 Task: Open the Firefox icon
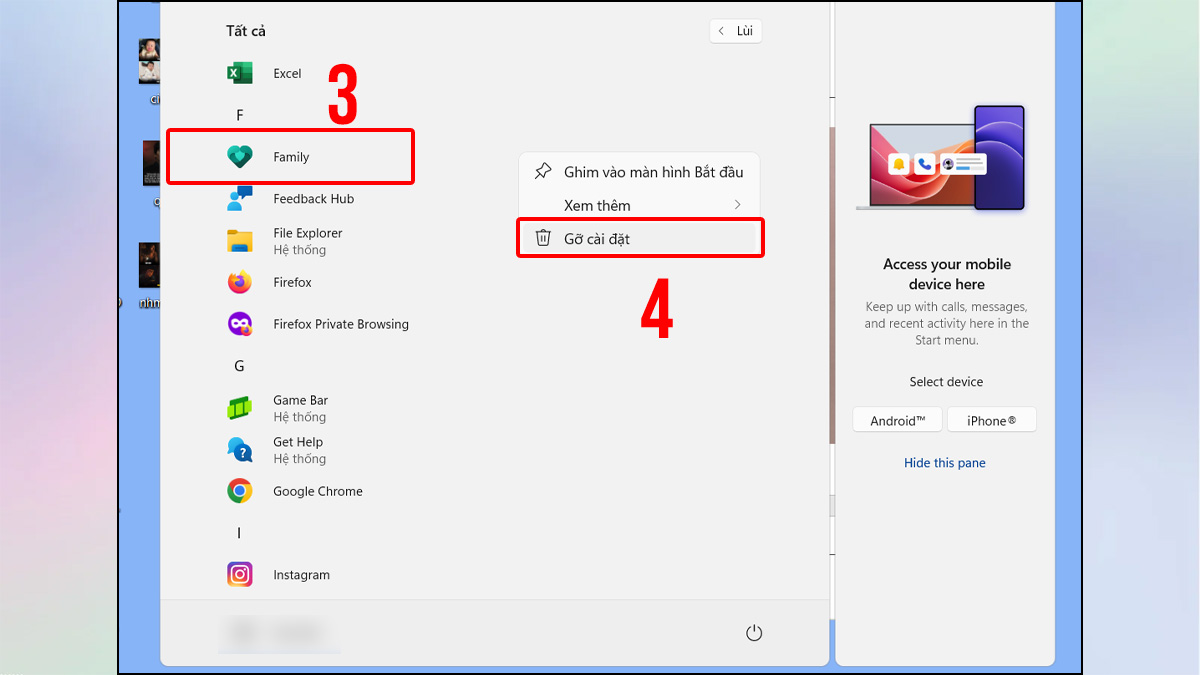click(x=239, y=283)
